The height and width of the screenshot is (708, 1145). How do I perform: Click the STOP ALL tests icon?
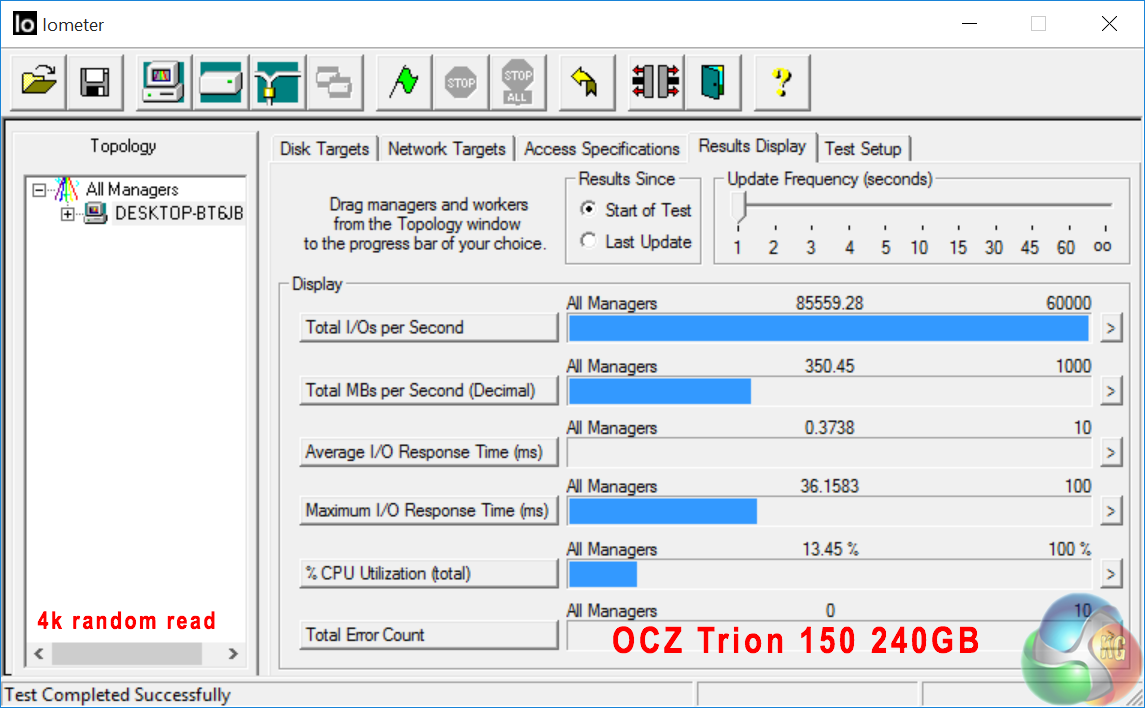pyautogui.click(x=518, y=82)
